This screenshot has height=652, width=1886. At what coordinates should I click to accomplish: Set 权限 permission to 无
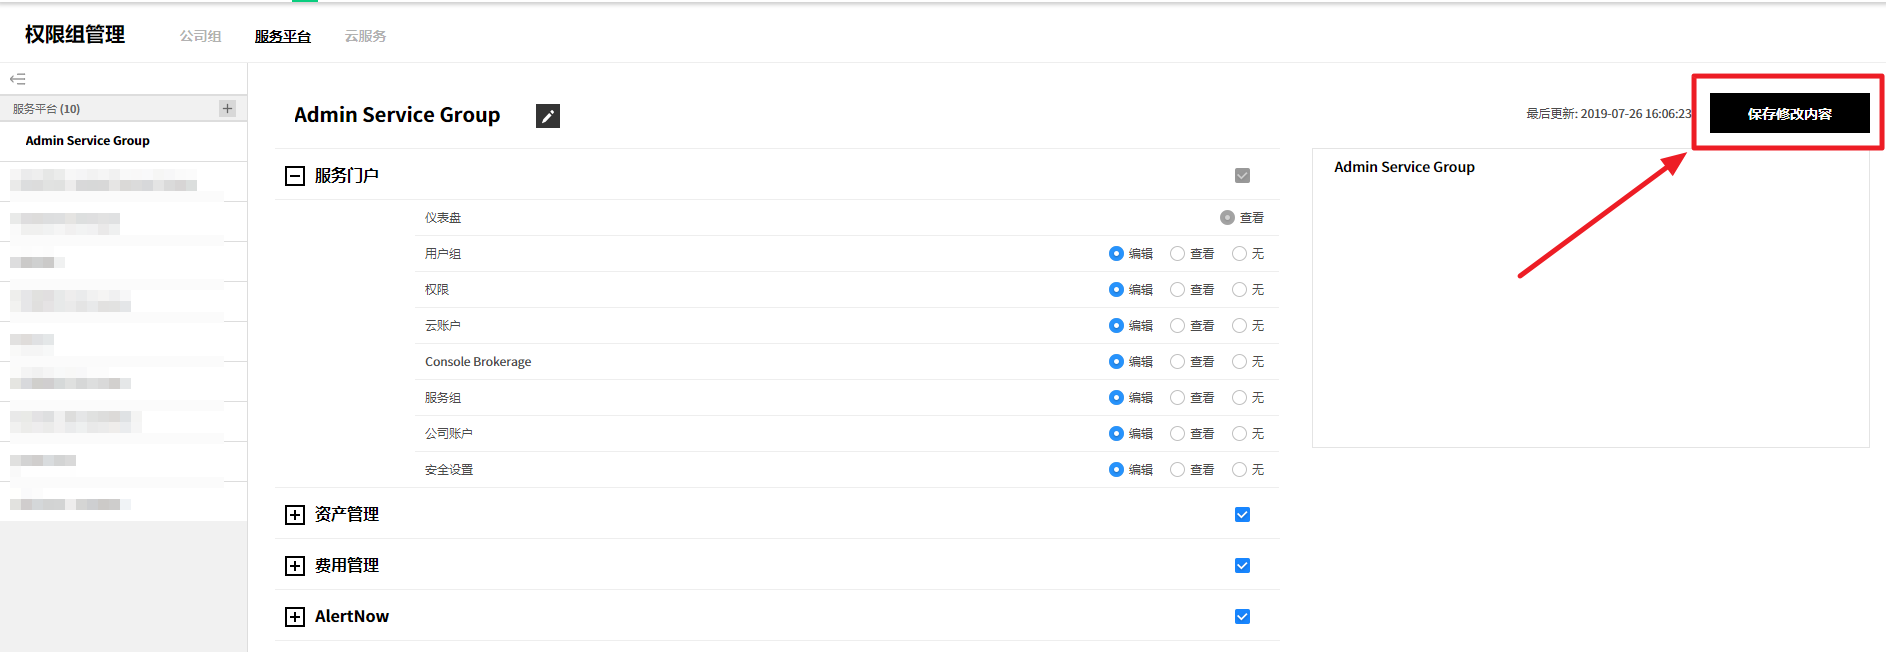[1239, 290]
